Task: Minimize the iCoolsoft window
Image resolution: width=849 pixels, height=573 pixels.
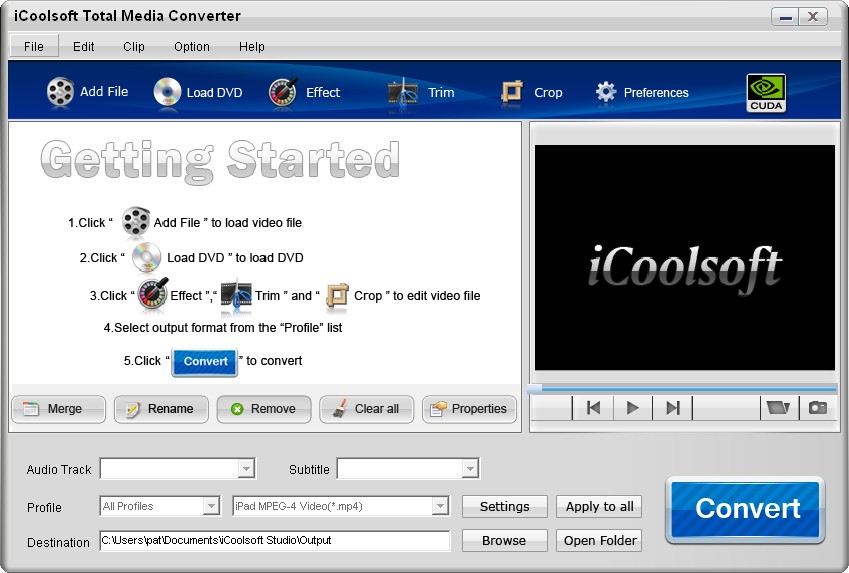Action: point(786,16)
